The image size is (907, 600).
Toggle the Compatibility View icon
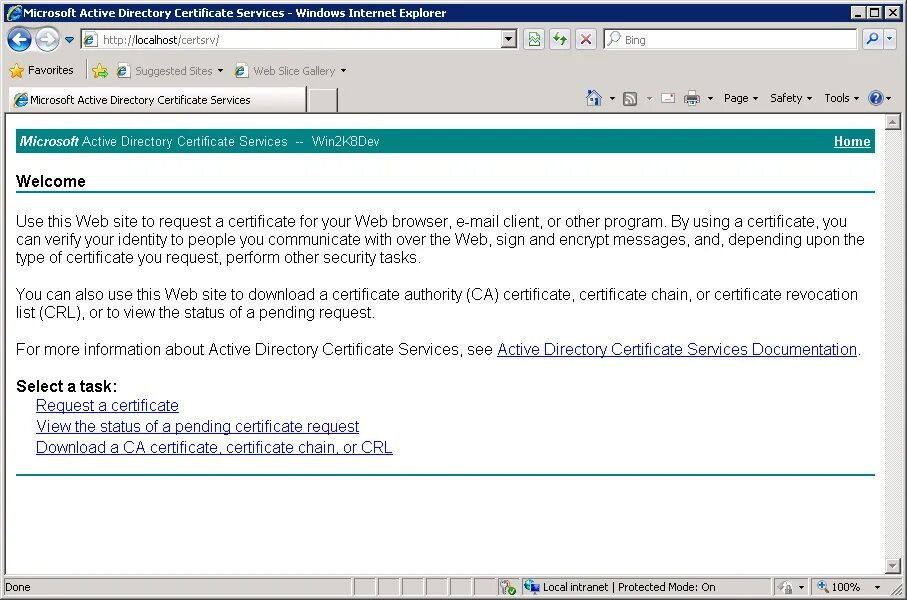pos(534,39)
